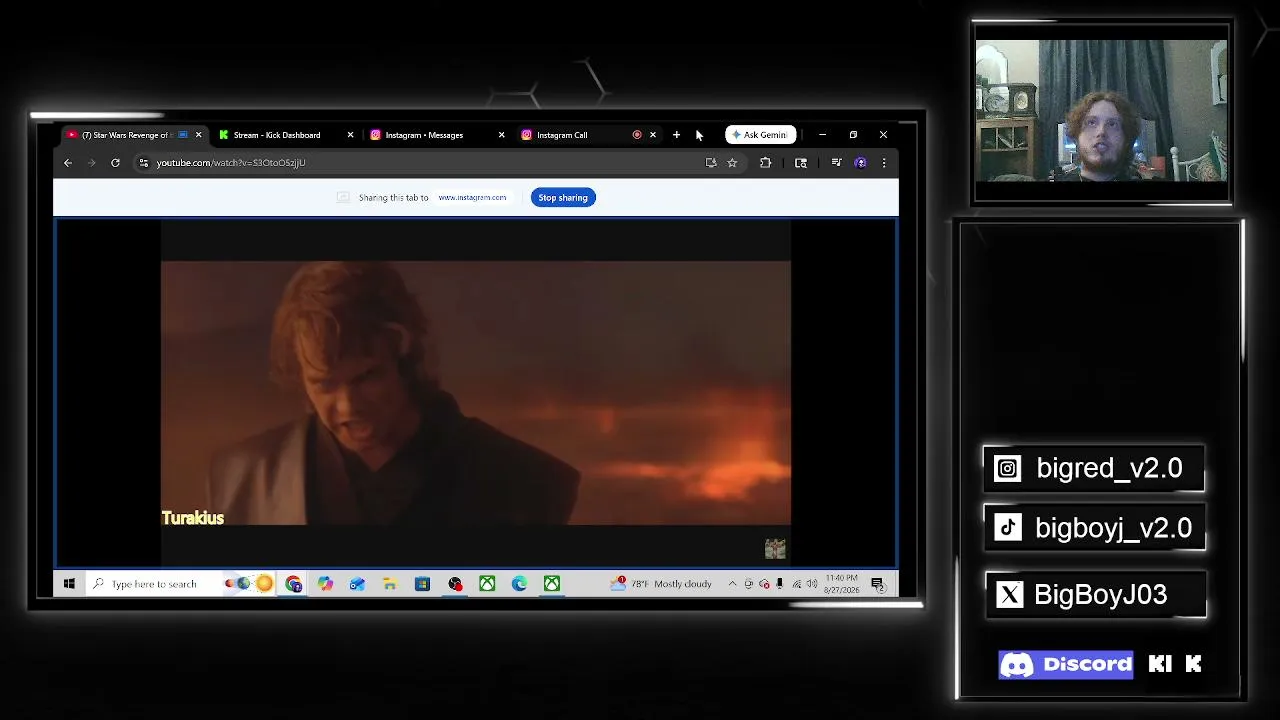This screenshot has width=1280, height=720.
Task: Open the taskbar microphone tray icon
Action: [780, 584]
